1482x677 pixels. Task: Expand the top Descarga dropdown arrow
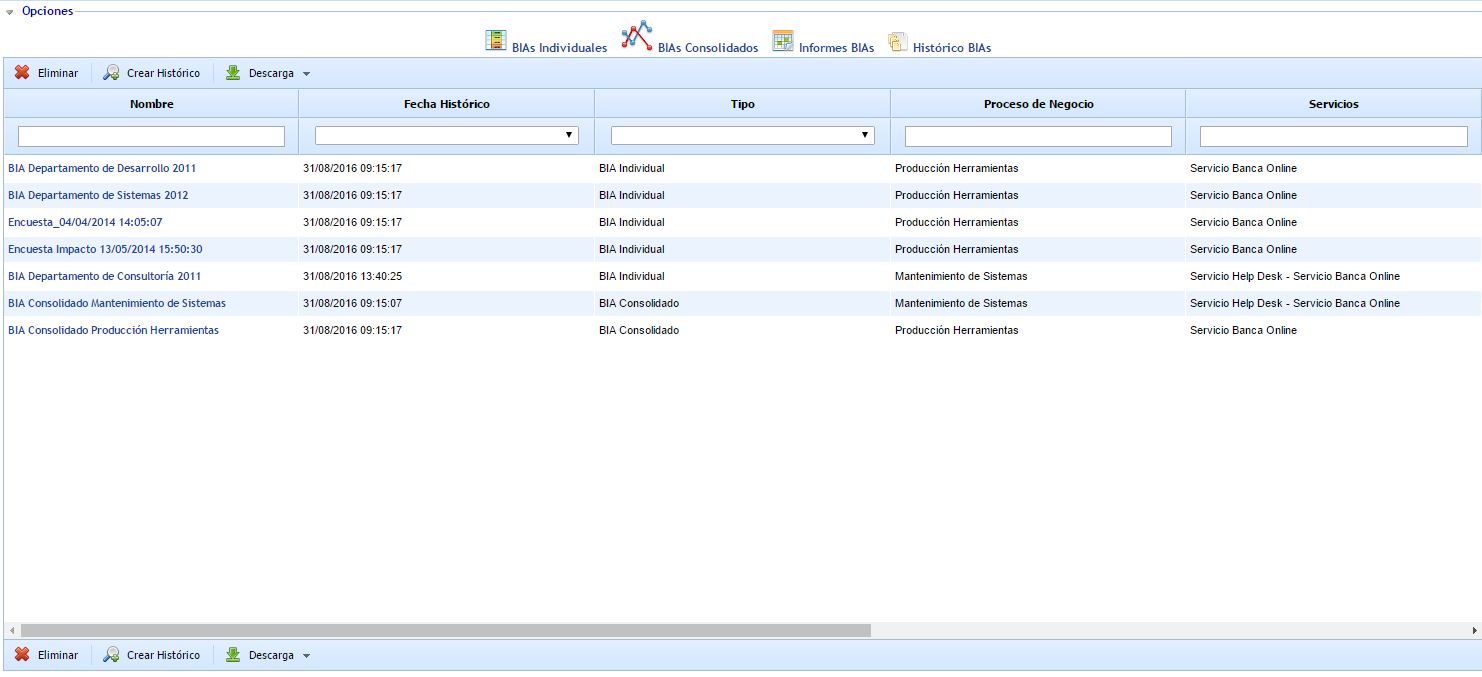click(x=307, y=74)
